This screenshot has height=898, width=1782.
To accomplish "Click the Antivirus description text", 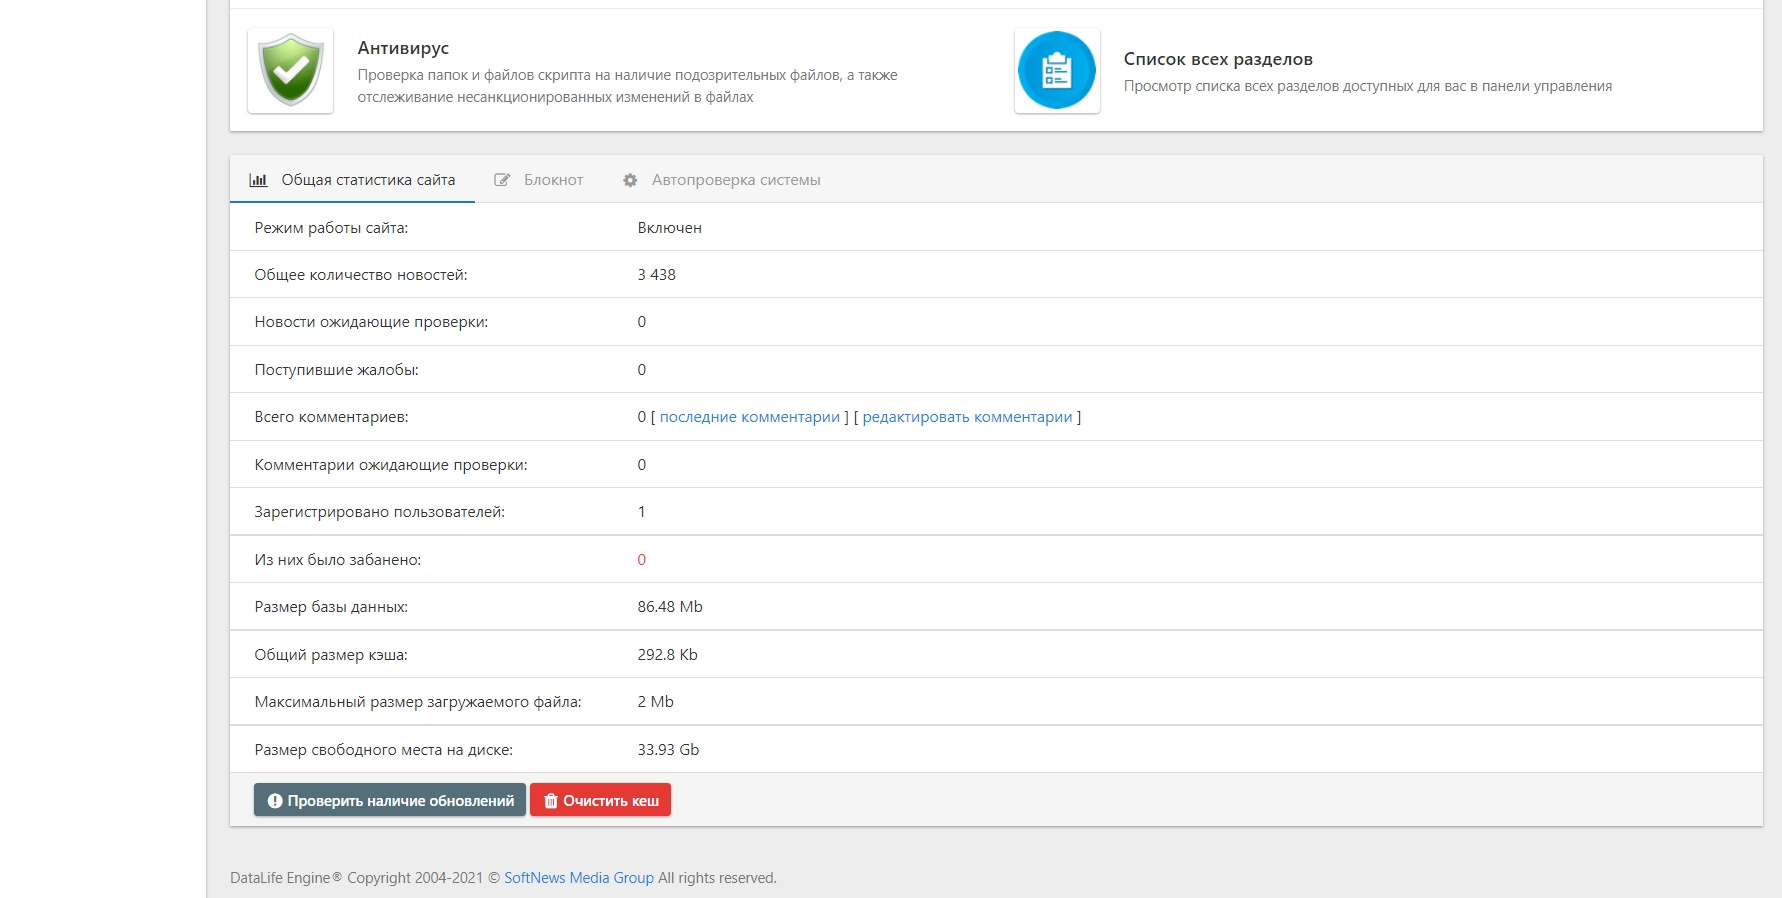I will pyautogui.click(x=627, y=86).
